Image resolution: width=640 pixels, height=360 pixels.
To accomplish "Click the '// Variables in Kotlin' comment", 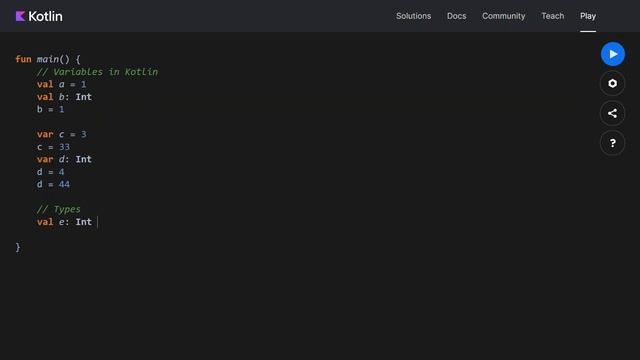I will coord(97,72).
